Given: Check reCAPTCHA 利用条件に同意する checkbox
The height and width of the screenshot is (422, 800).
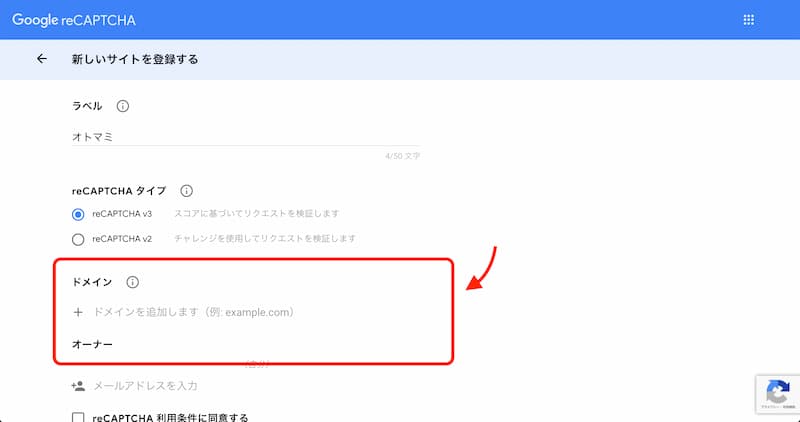Looking at the screenshot, I should pos(78,418).
